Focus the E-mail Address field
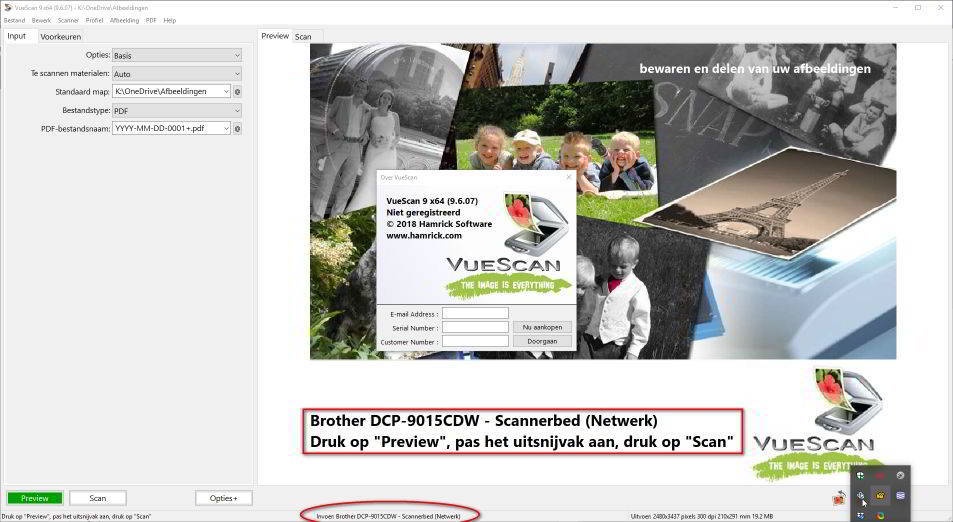Image resolution: width=953 pixels, height=522 pixels. (x=475, y=313)
